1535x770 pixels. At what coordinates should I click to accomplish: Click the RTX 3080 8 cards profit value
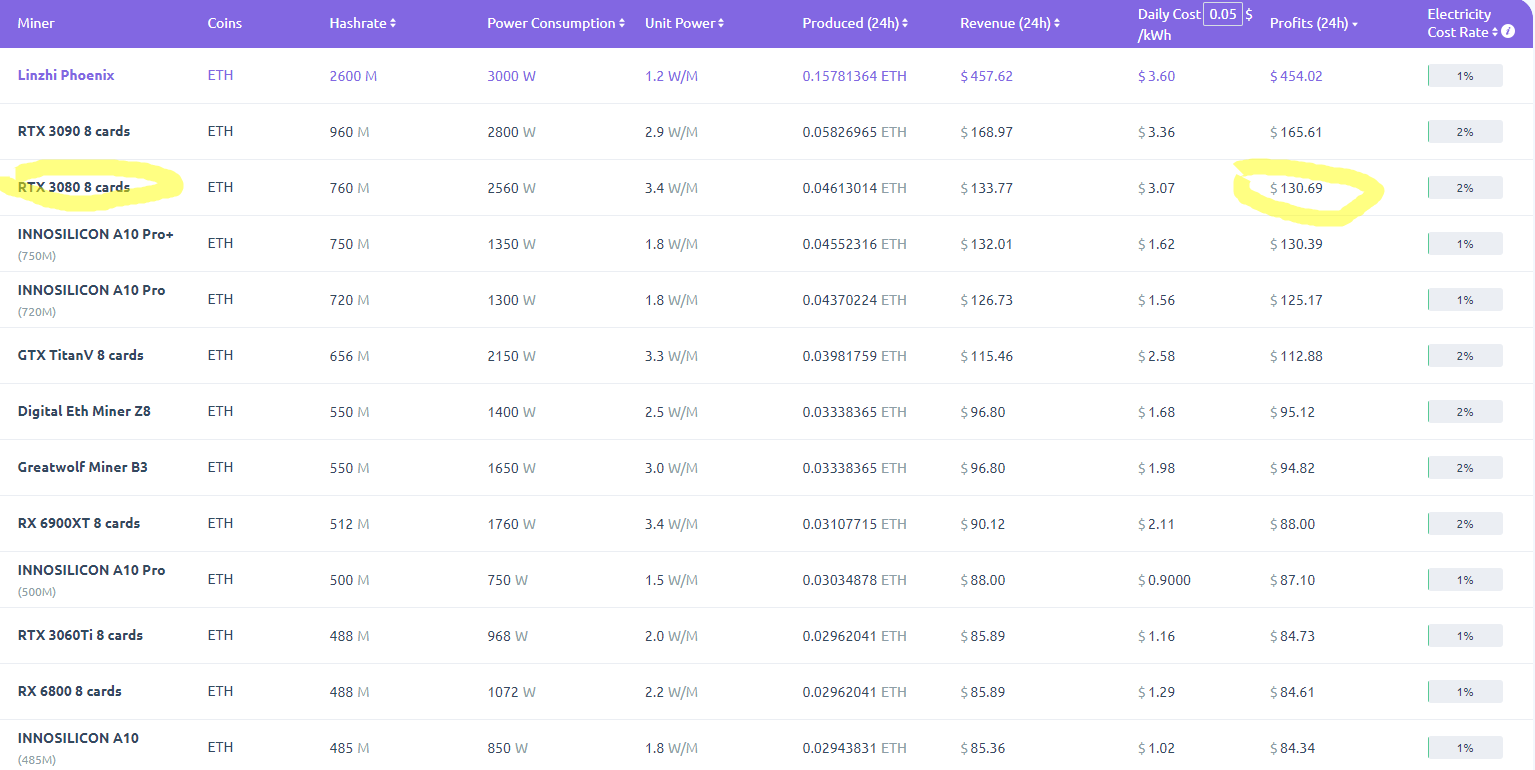click(x=1296, y=188)
